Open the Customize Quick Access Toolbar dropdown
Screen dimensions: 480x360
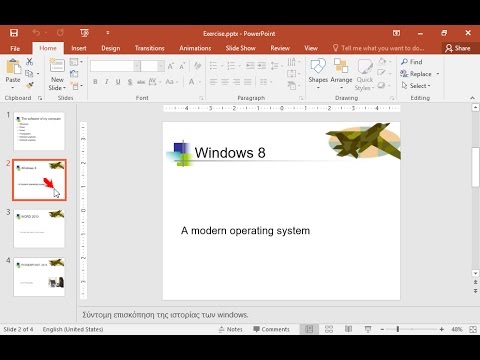click(x=108, y=33)
